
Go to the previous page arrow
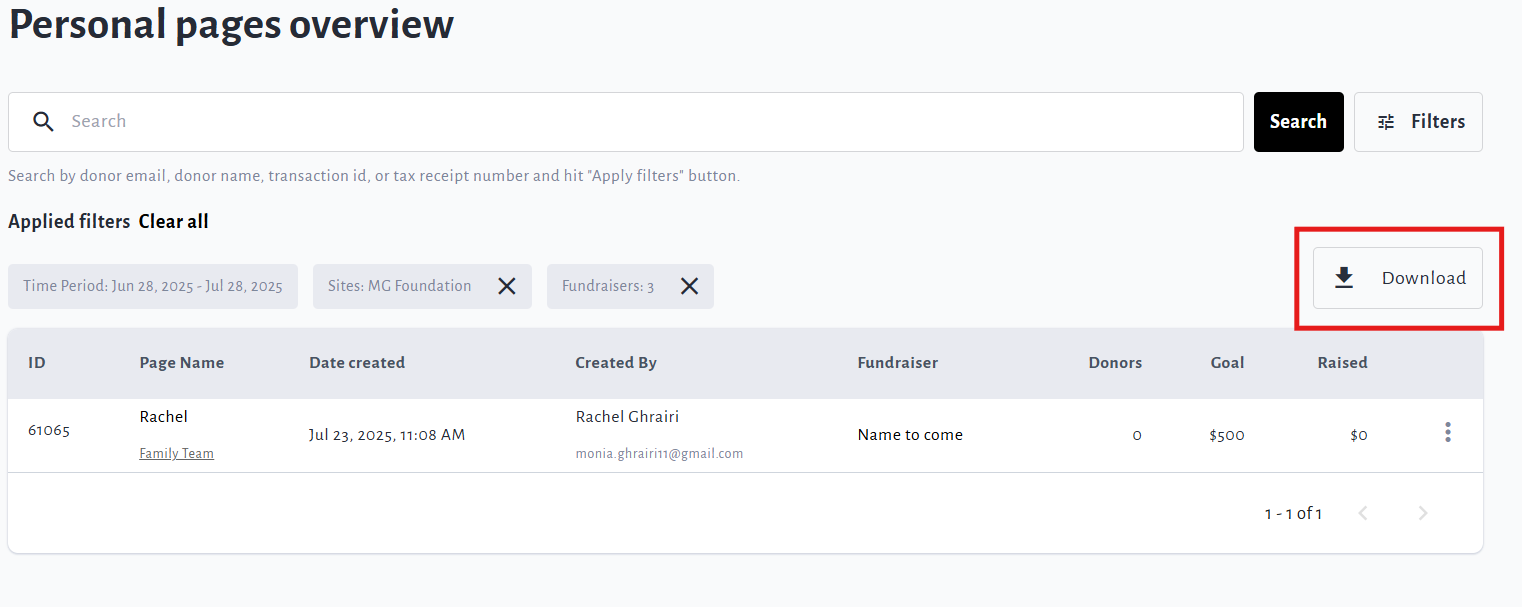pyautogui.click(x=1362, y=513)
